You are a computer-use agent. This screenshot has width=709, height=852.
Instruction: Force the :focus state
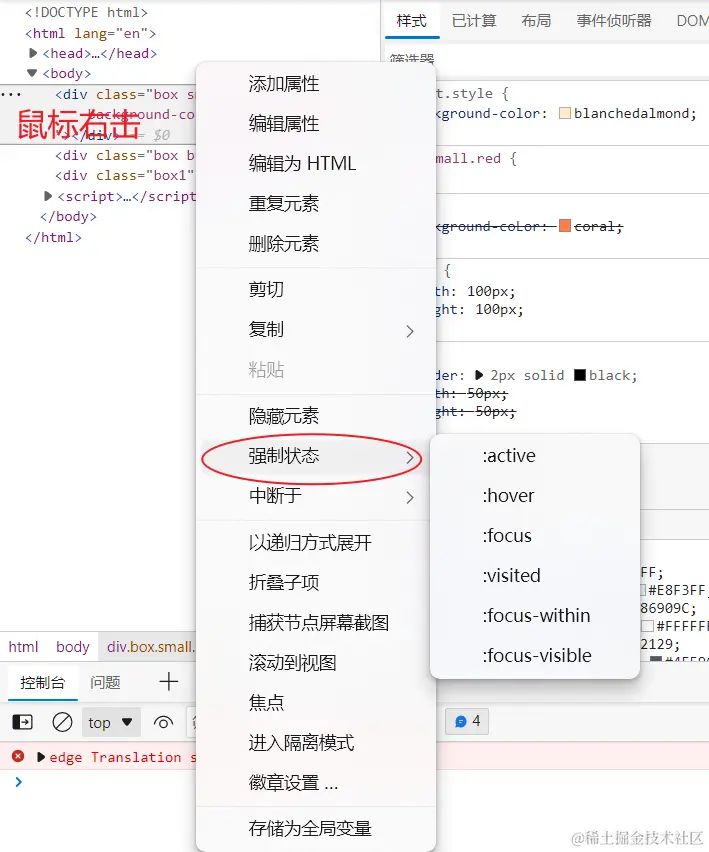[x=507, y=536]
